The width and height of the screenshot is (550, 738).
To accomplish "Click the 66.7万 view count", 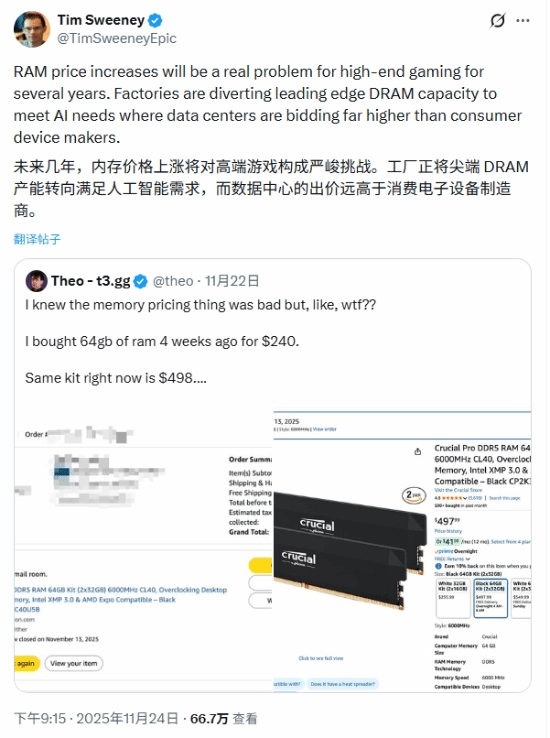I will pyautogui.click(x=209, y=719).
